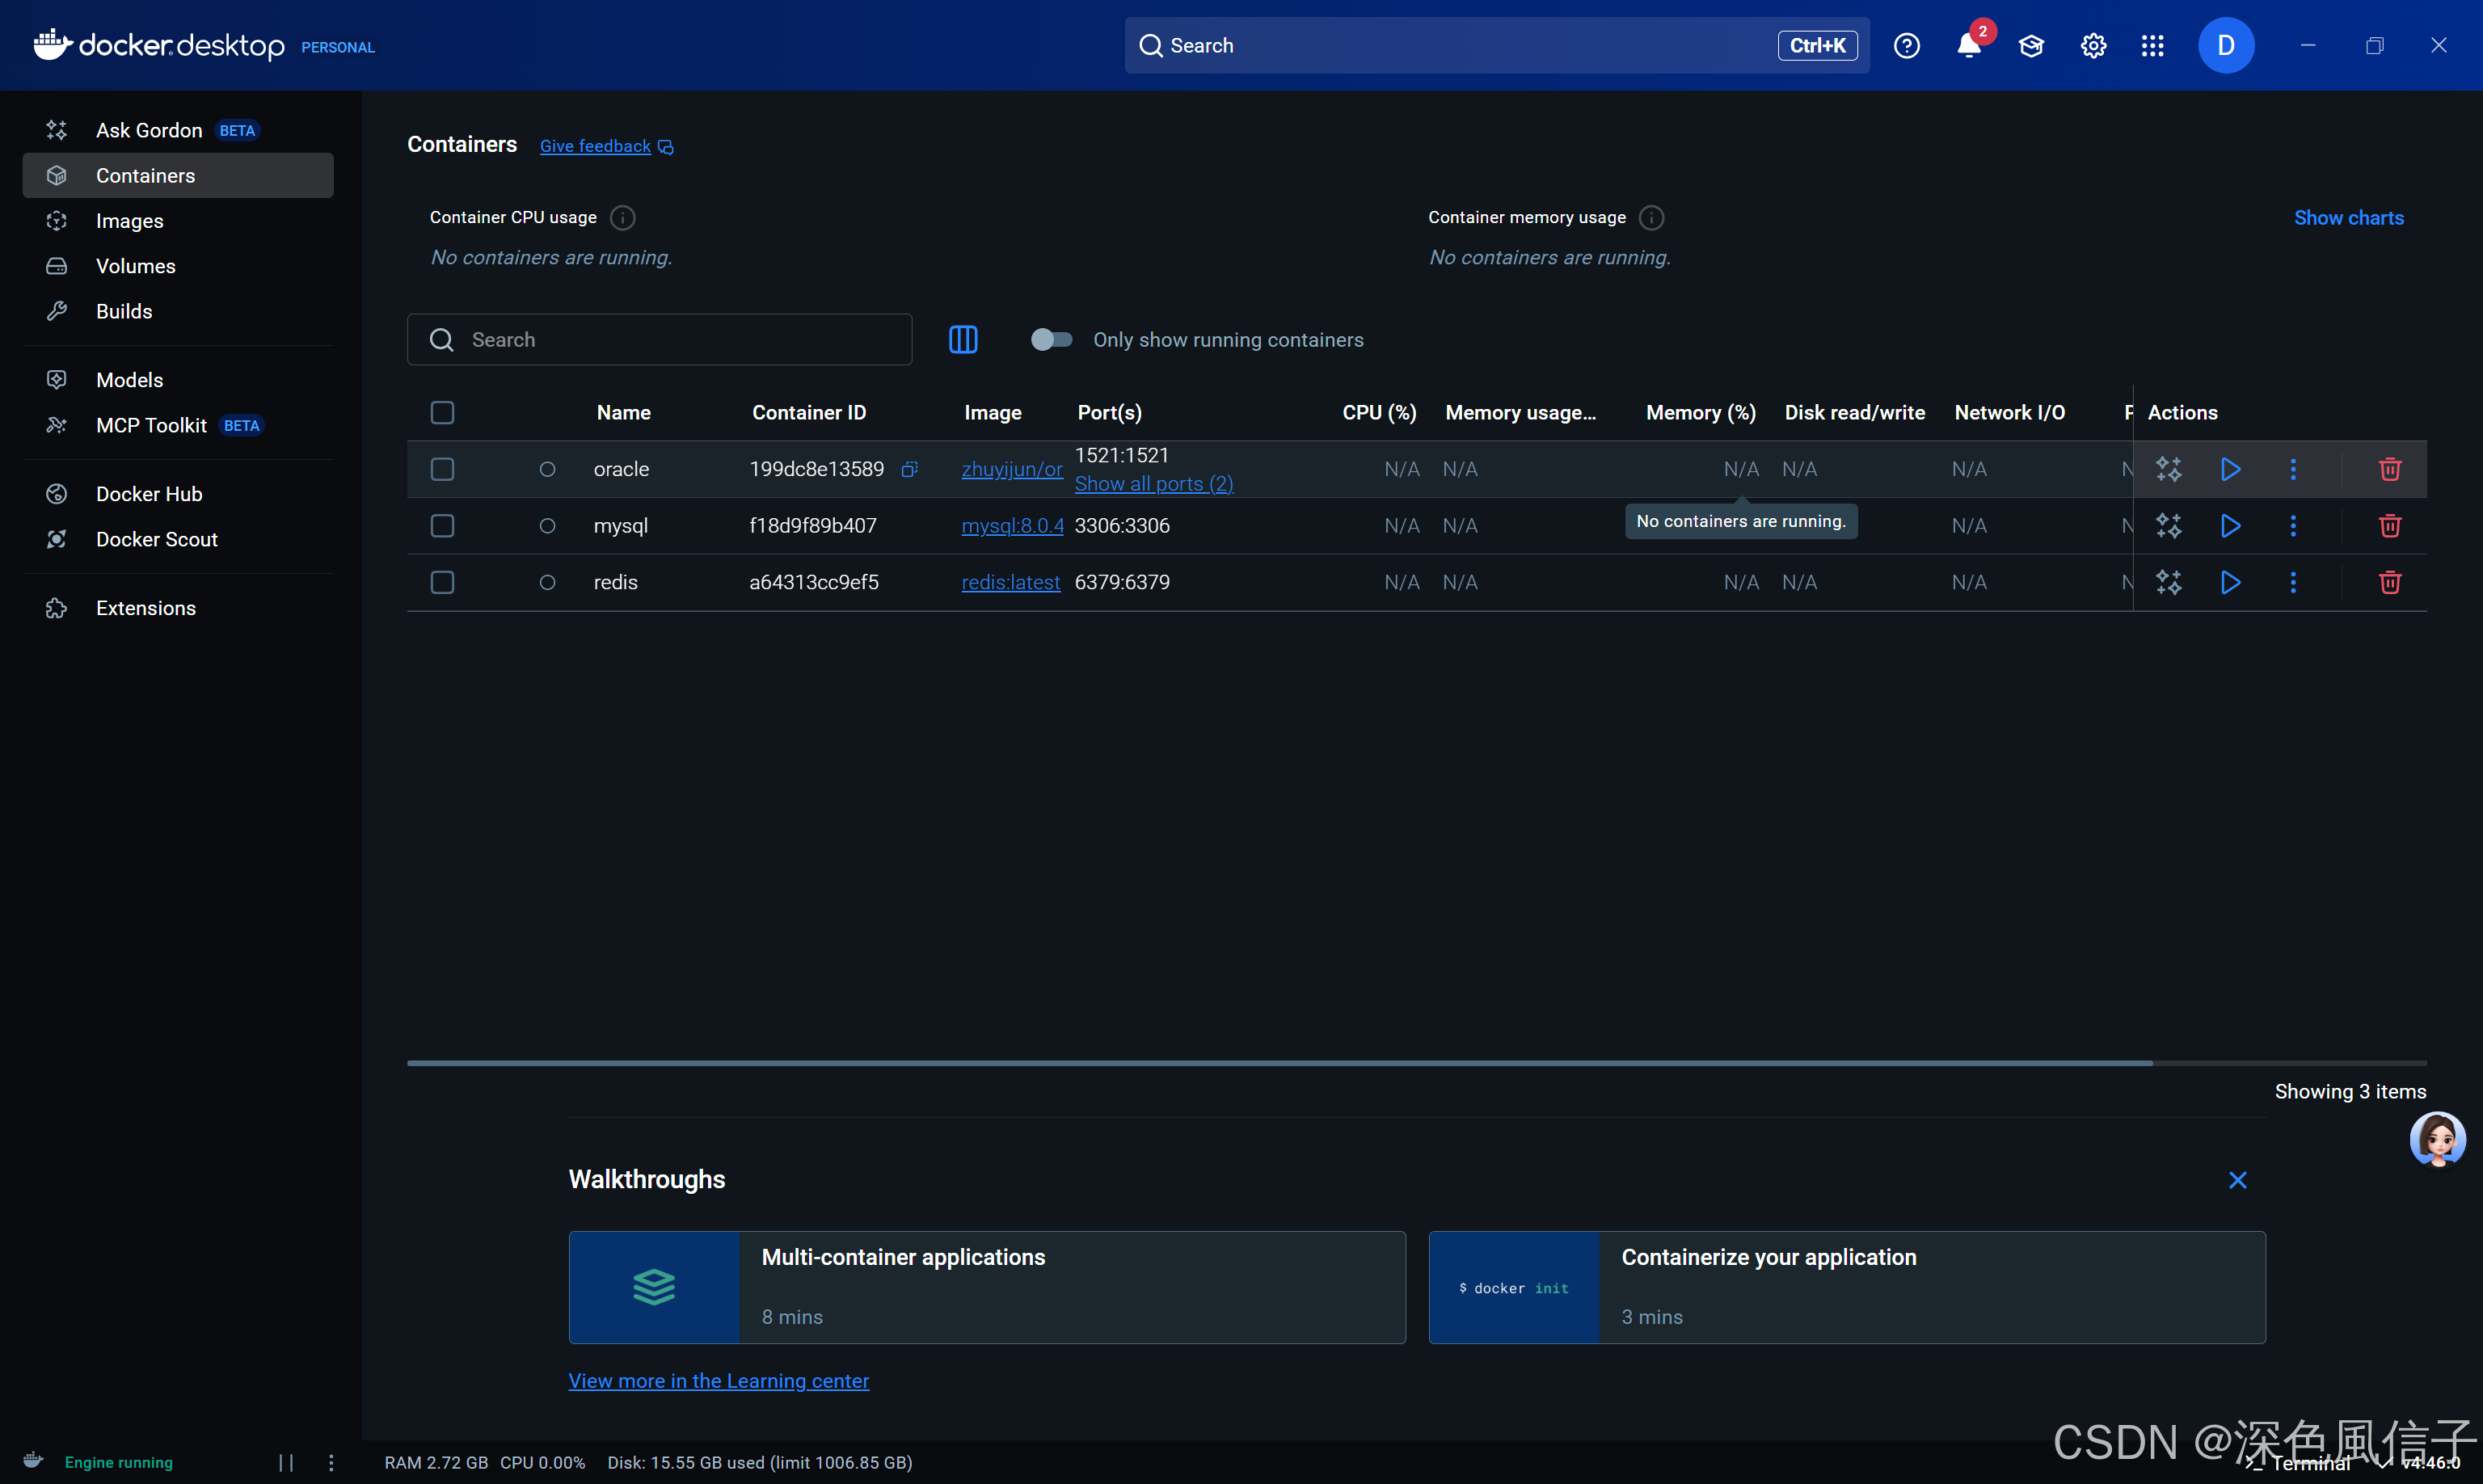Screen dimensions: 2483x1484
Task: Open more actions for mysql container
Action: click(2292, 526)
